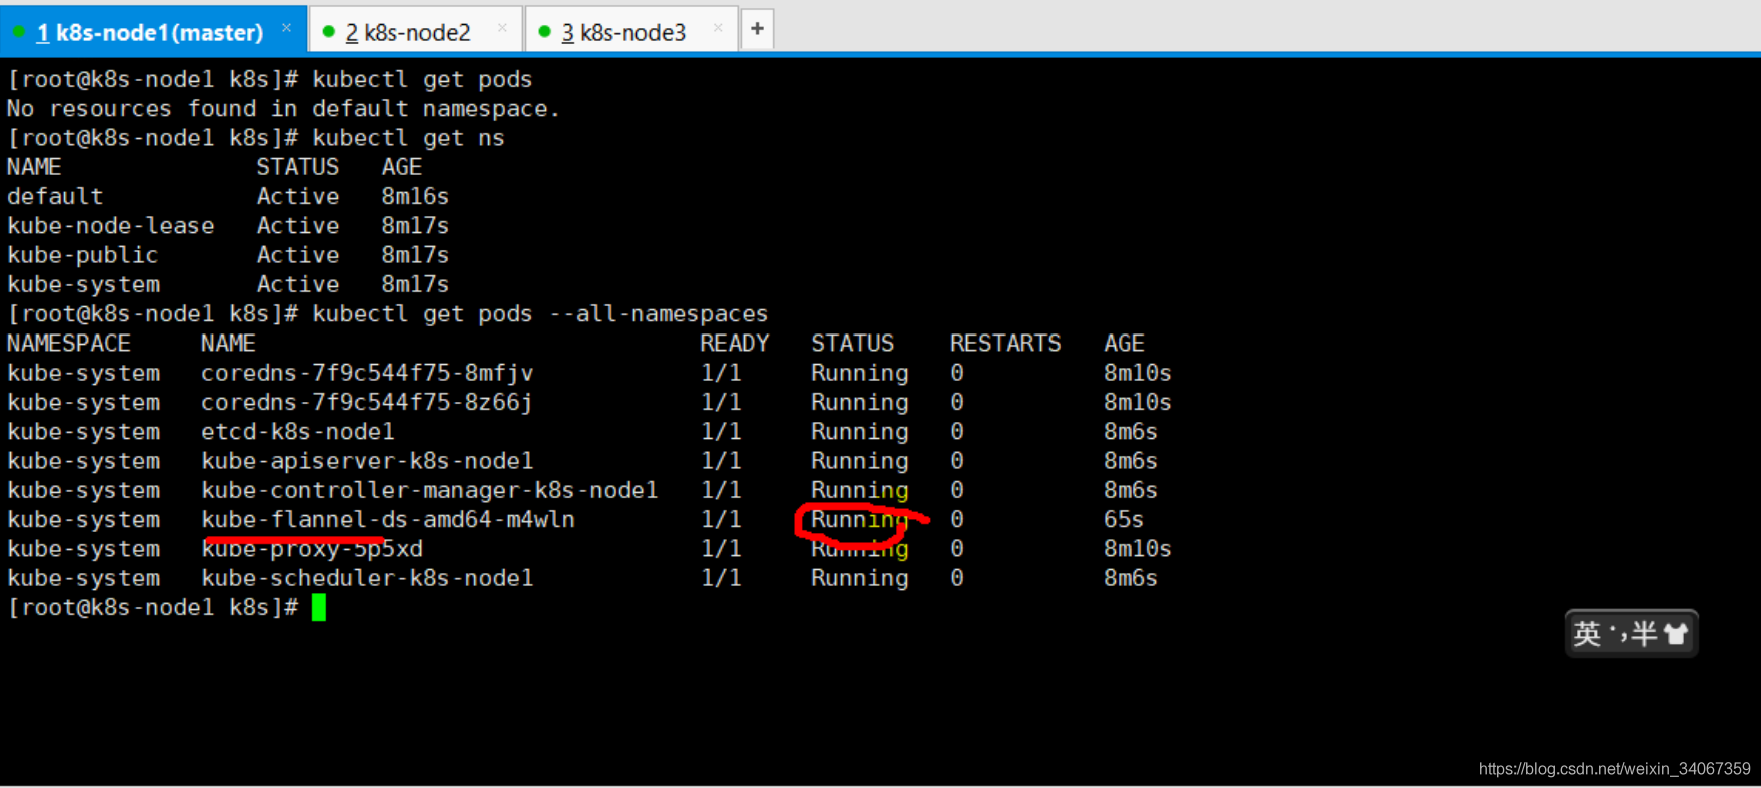This screenshot has height=788, width=1761.
Task: Click the 'No resources found in default namespace.' message
Action: pos(284,108)
